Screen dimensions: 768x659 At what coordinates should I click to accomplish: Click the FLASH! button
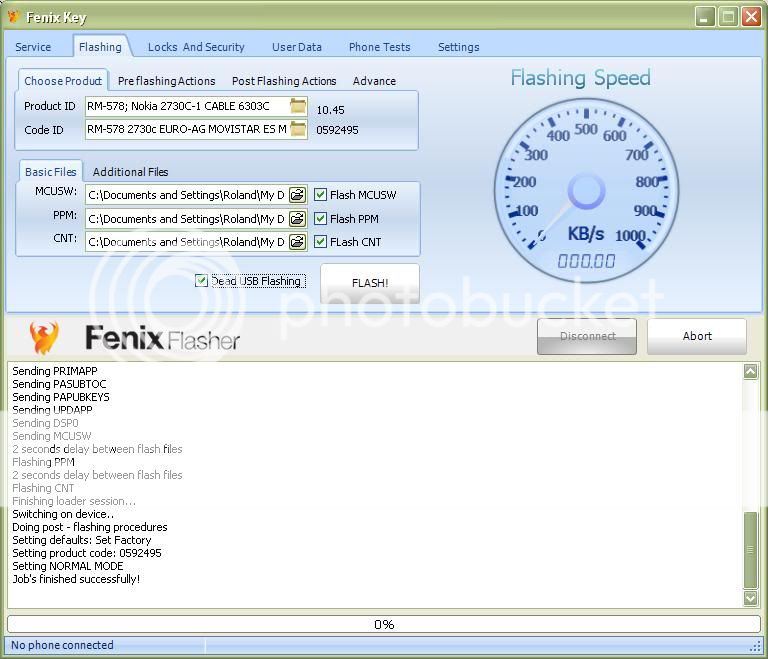click(370, 283)
